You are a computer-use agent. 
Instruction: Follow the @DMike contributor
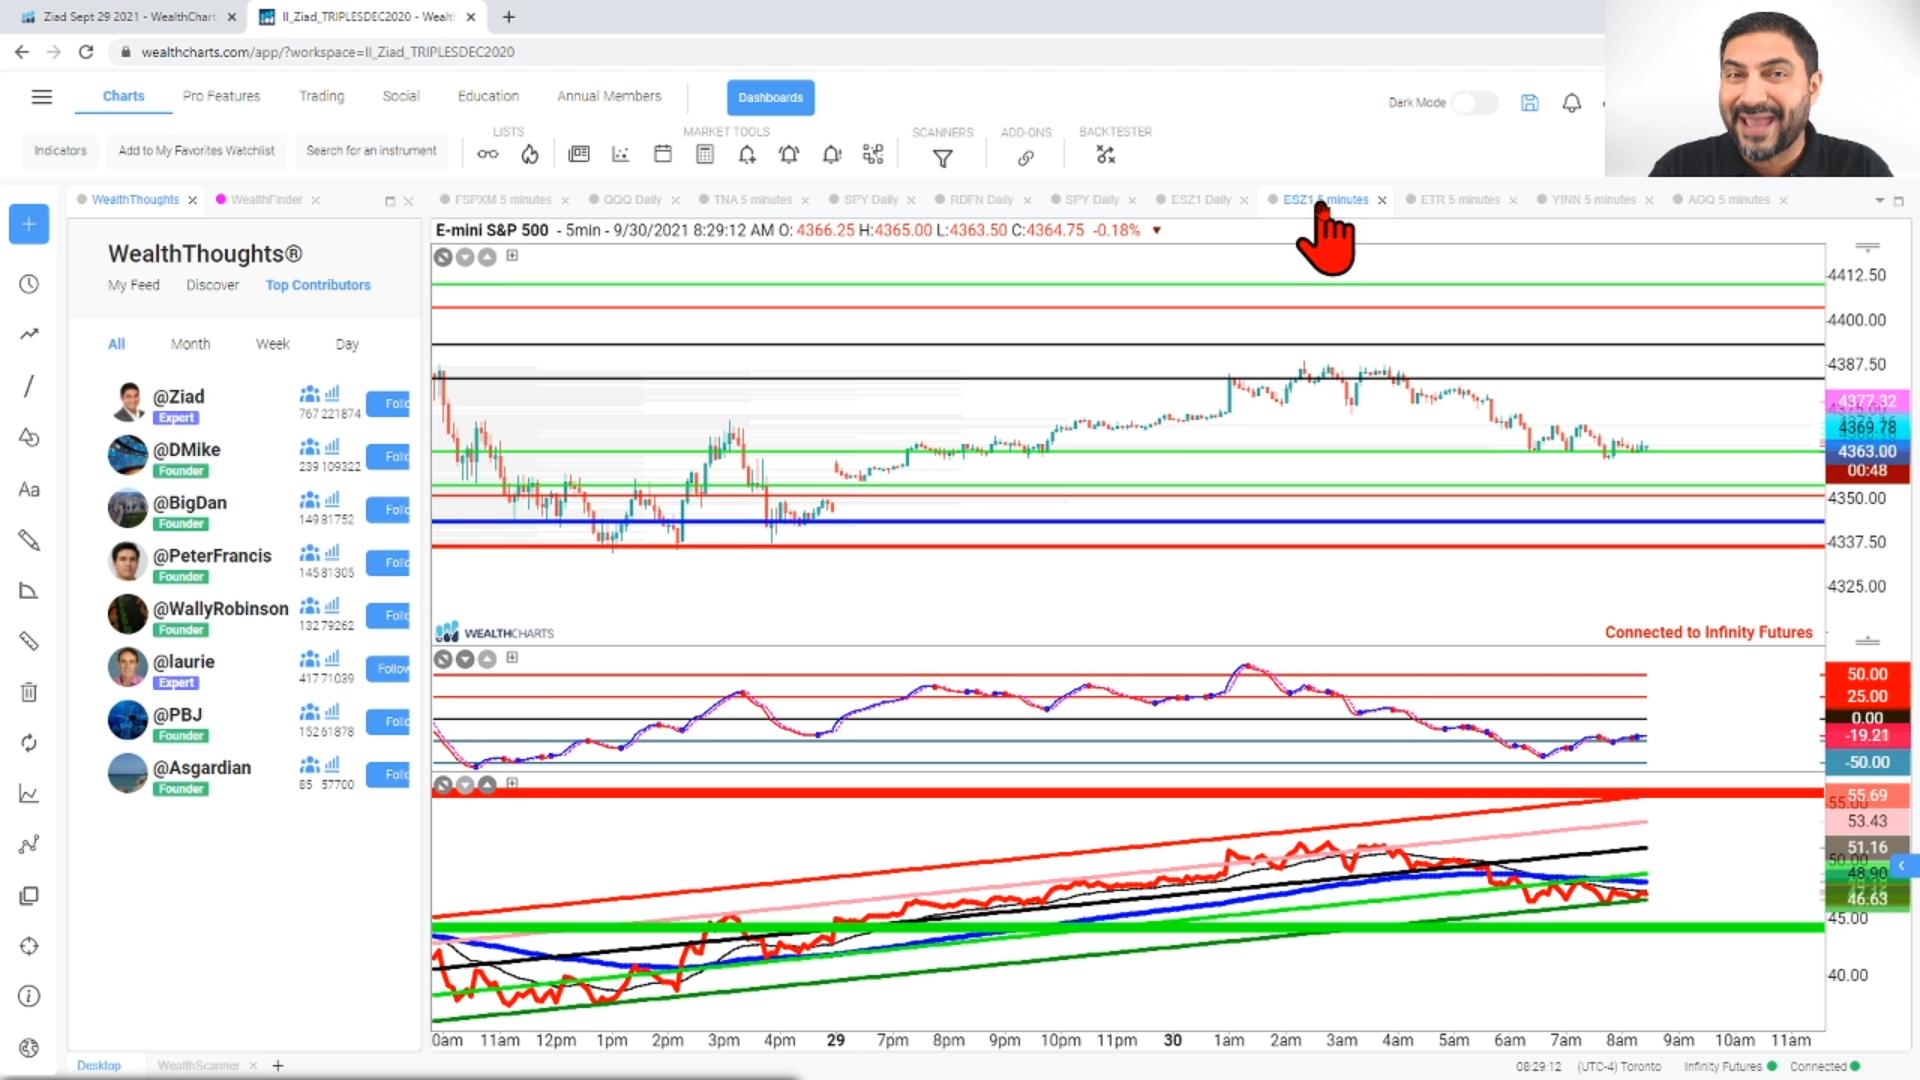(x=388, y=457)
